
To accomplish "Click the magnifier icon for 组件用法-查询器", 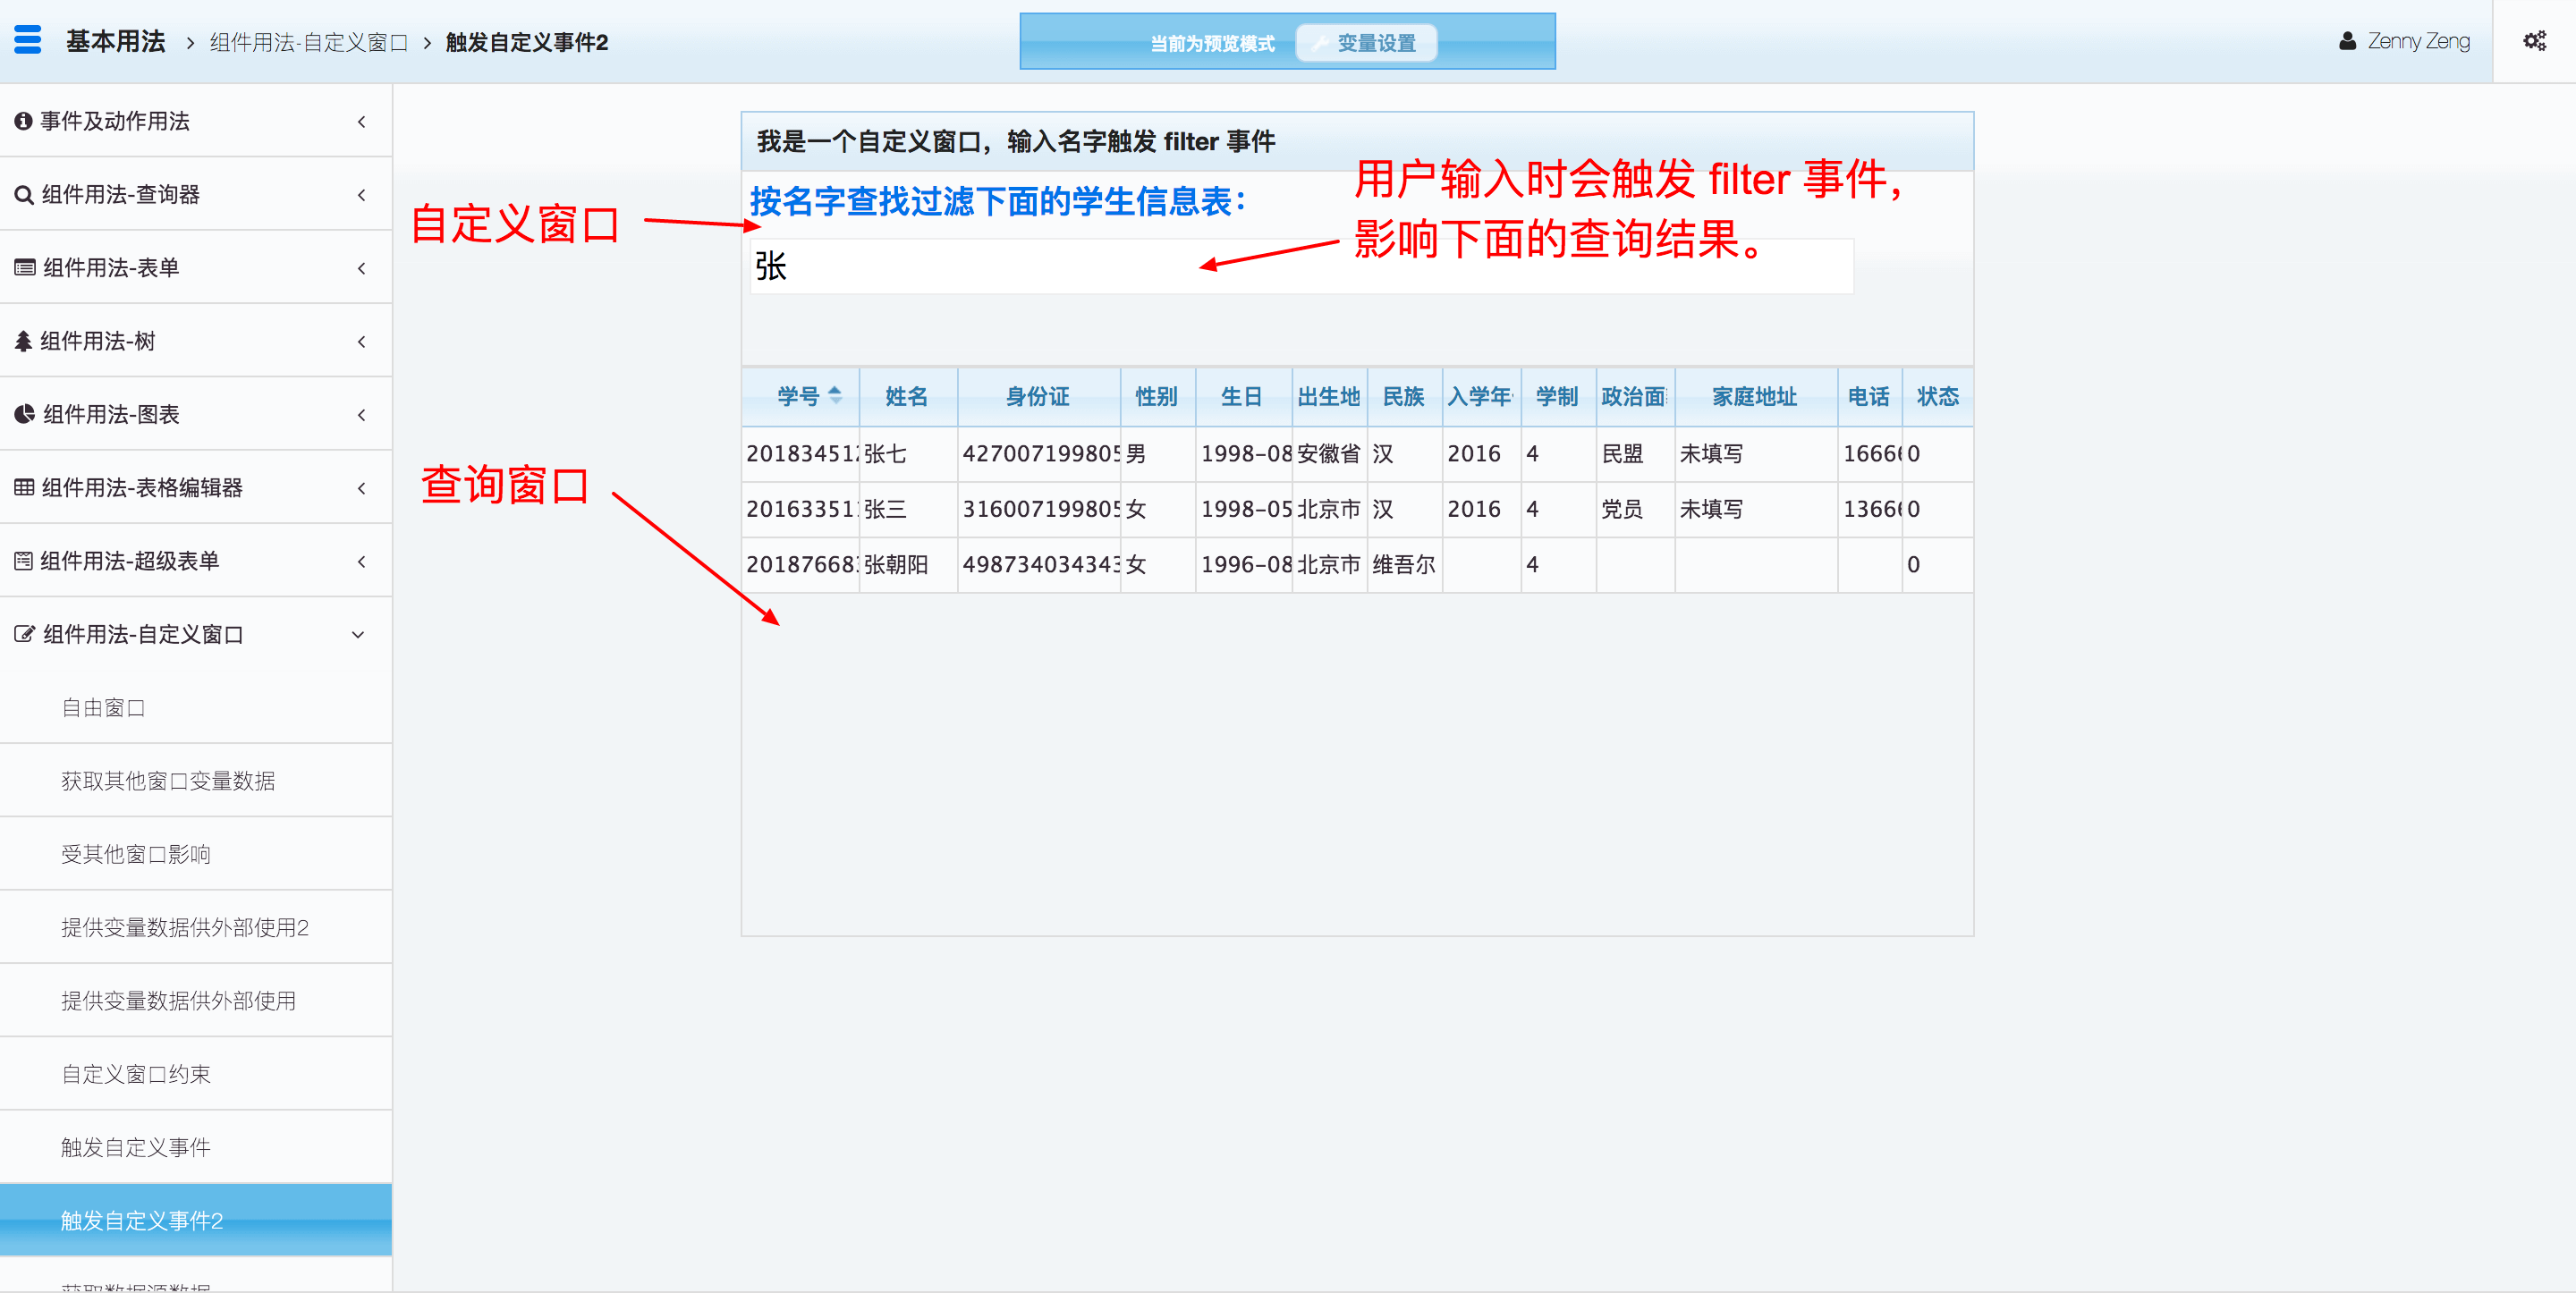I will [24, 195].
